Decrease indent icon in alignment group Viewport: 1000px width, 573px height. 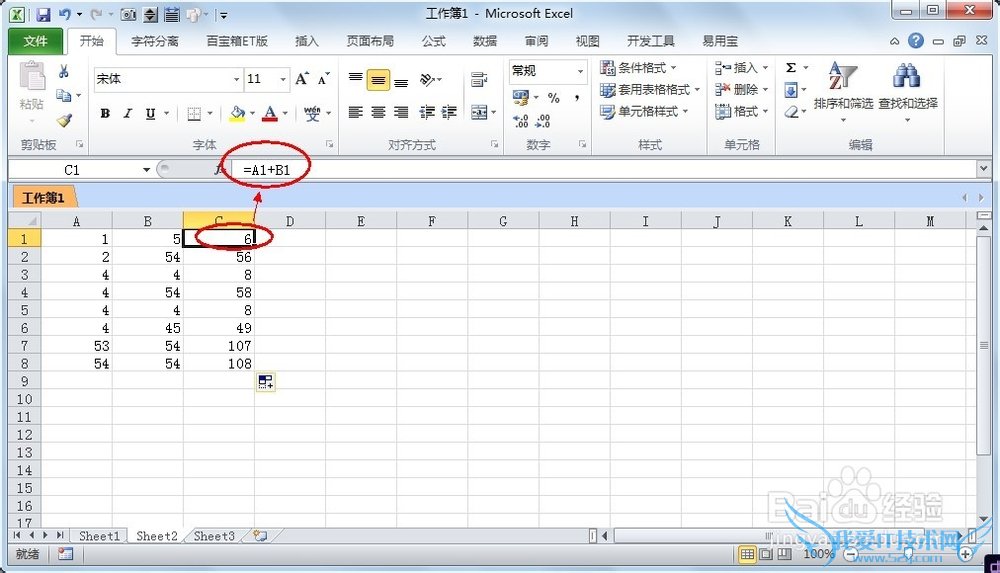[427, 112]
